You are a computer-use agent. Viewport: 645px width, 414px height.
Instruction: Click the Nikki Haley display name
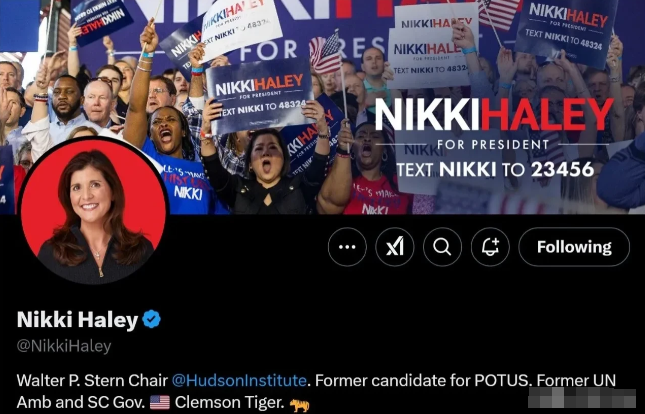click(77, 319)
